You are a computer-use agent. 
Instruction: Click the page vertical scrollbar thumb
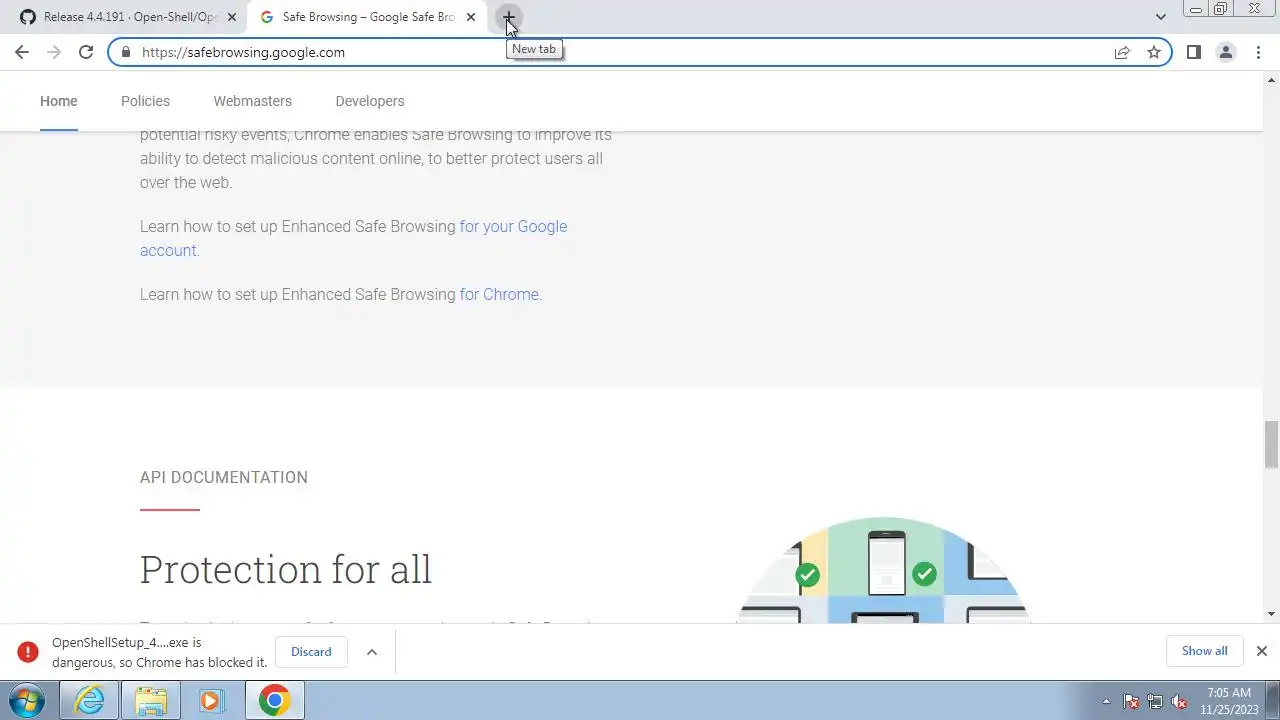[1271, 444]
